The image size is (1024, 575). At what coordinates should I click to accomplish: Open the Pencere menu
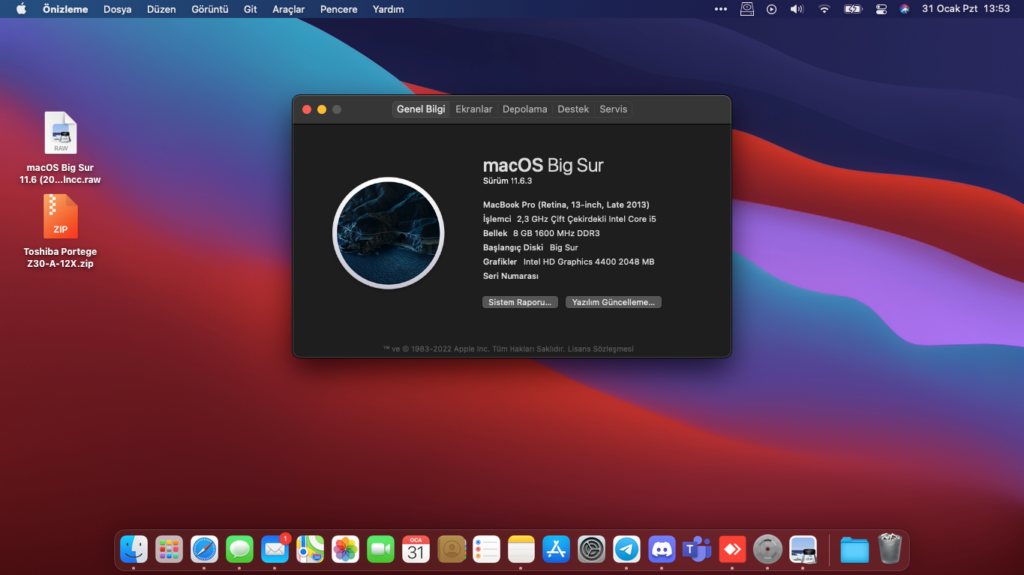tap(339, 9)
